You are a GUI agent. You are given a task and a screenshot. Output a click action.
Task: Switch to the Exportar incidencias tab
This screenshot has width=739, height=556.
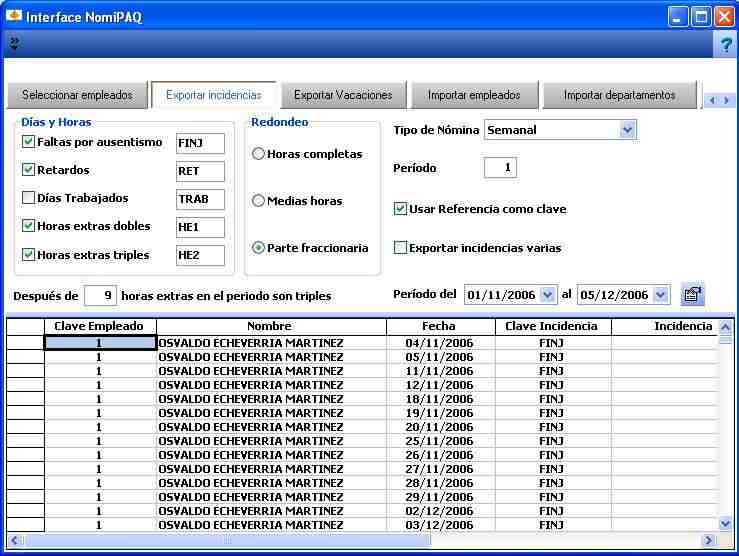click(x=214, y=95)
